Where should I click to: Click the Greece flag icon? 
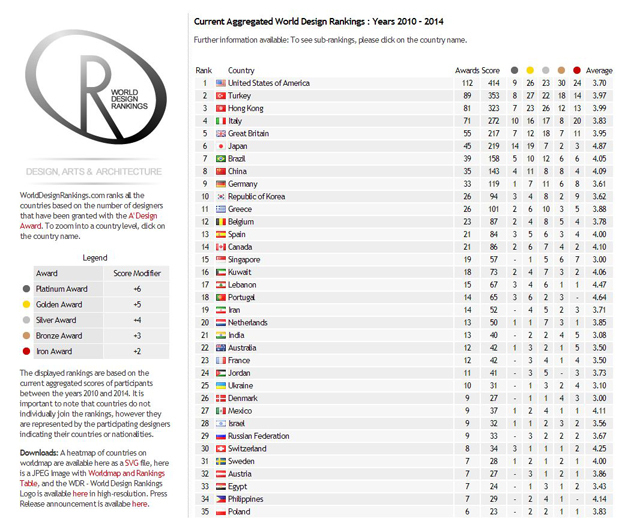(x=221, y=209)
